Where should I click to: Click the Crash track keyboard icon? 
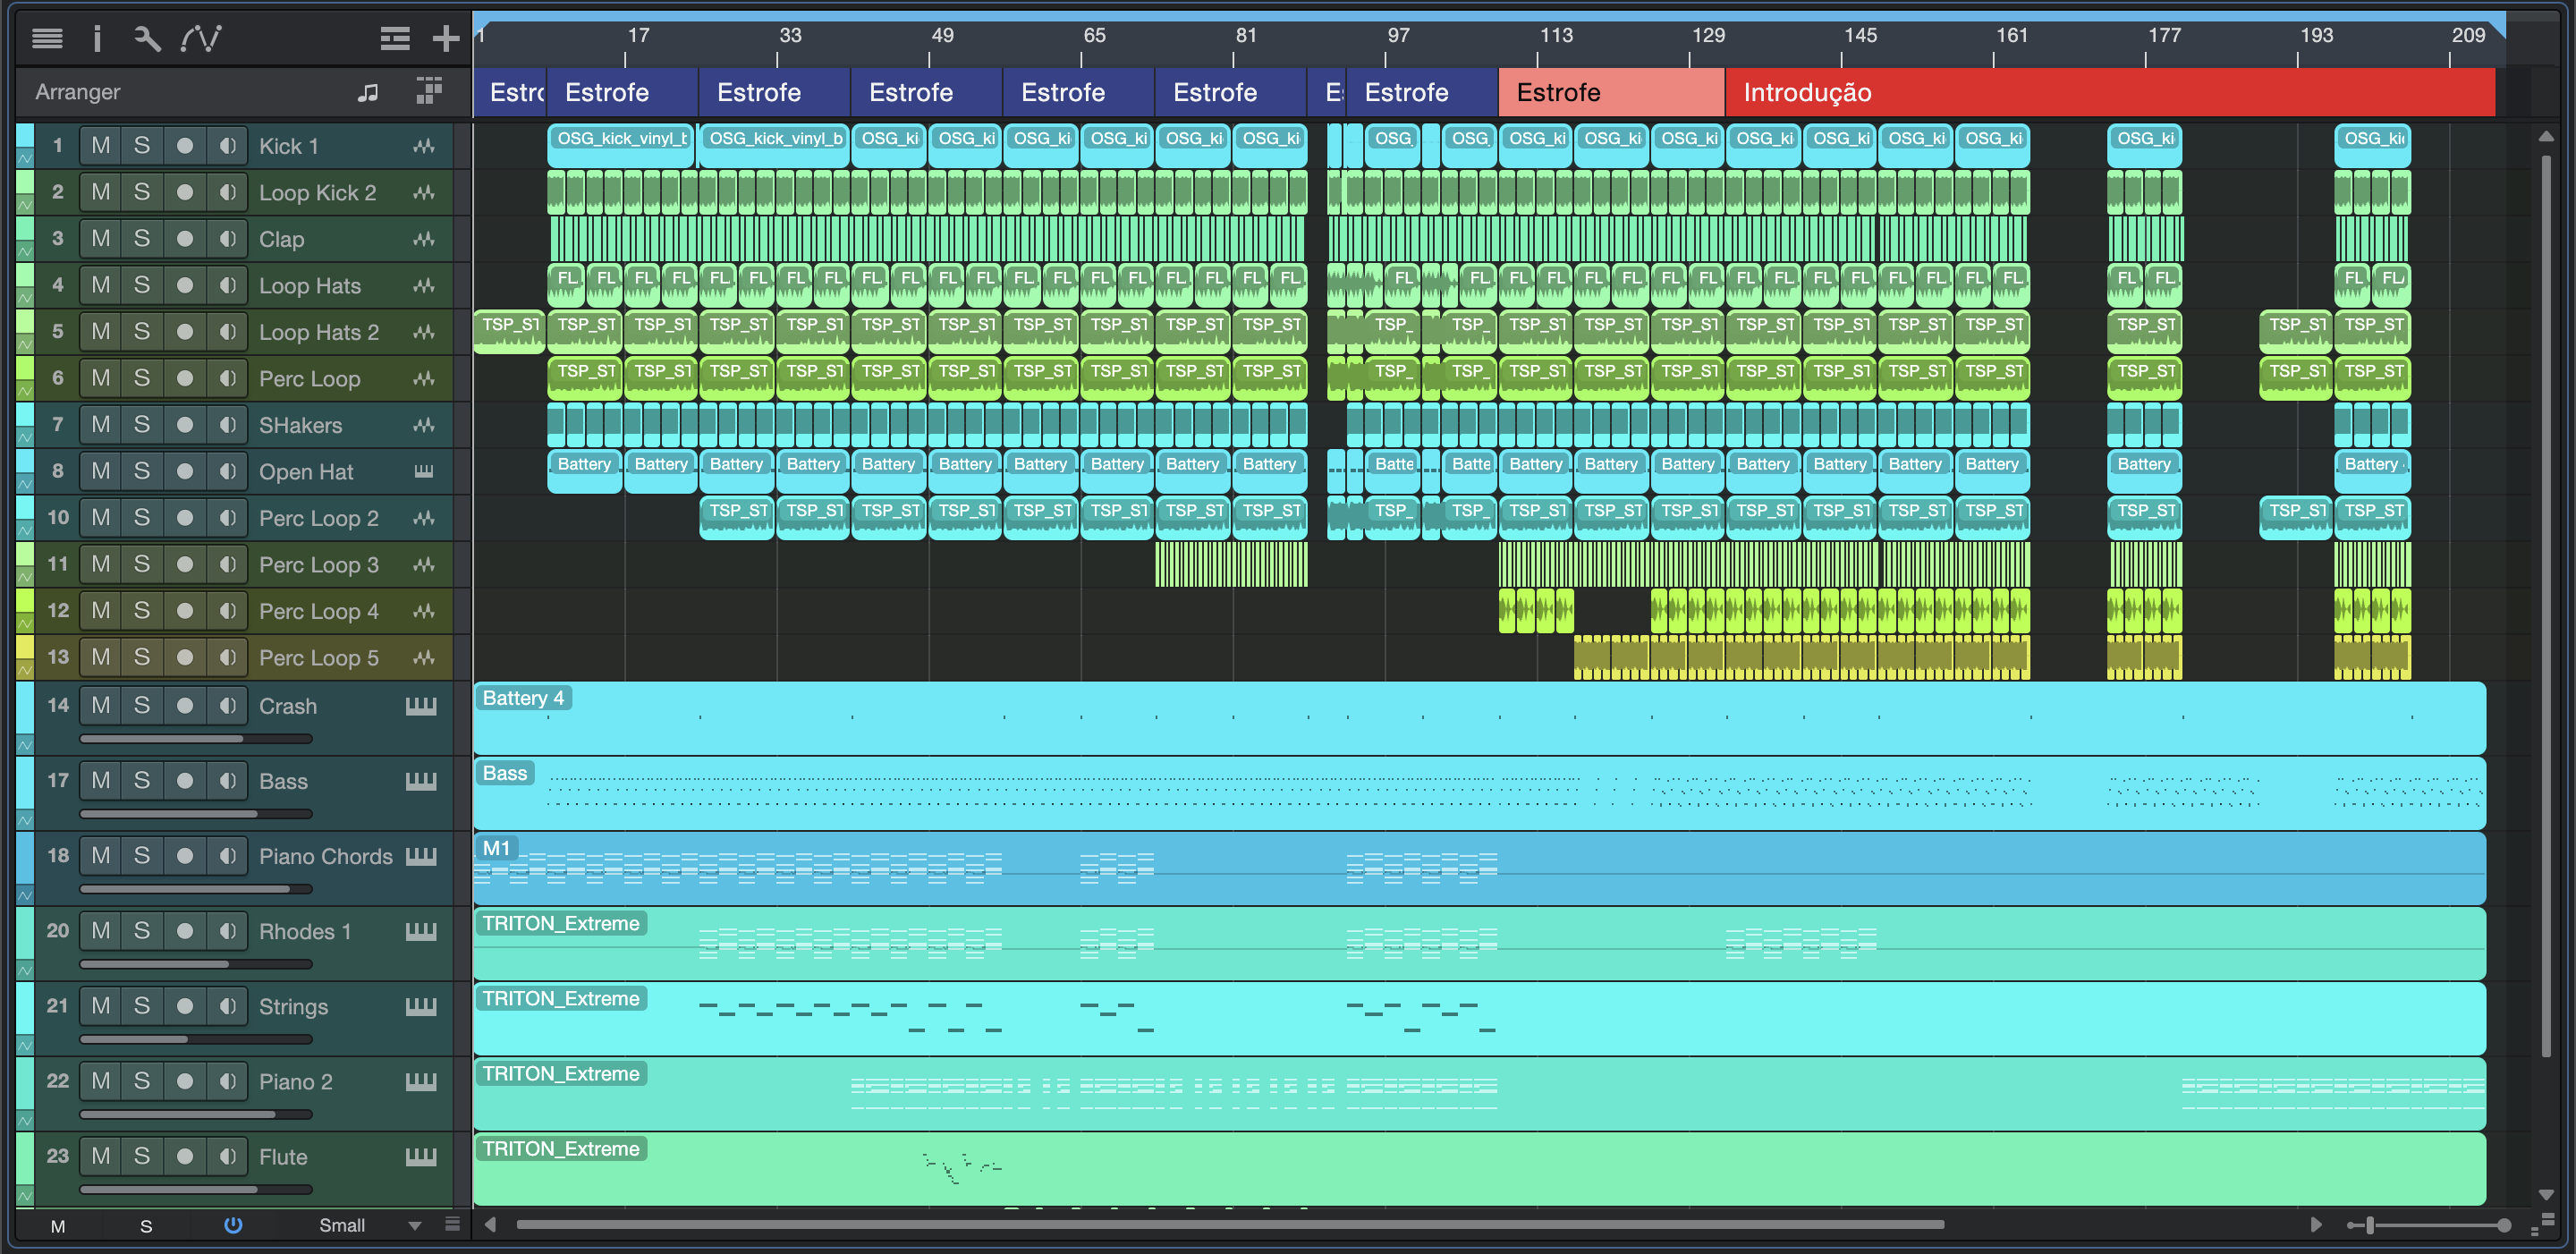click(x=421, y=706)
